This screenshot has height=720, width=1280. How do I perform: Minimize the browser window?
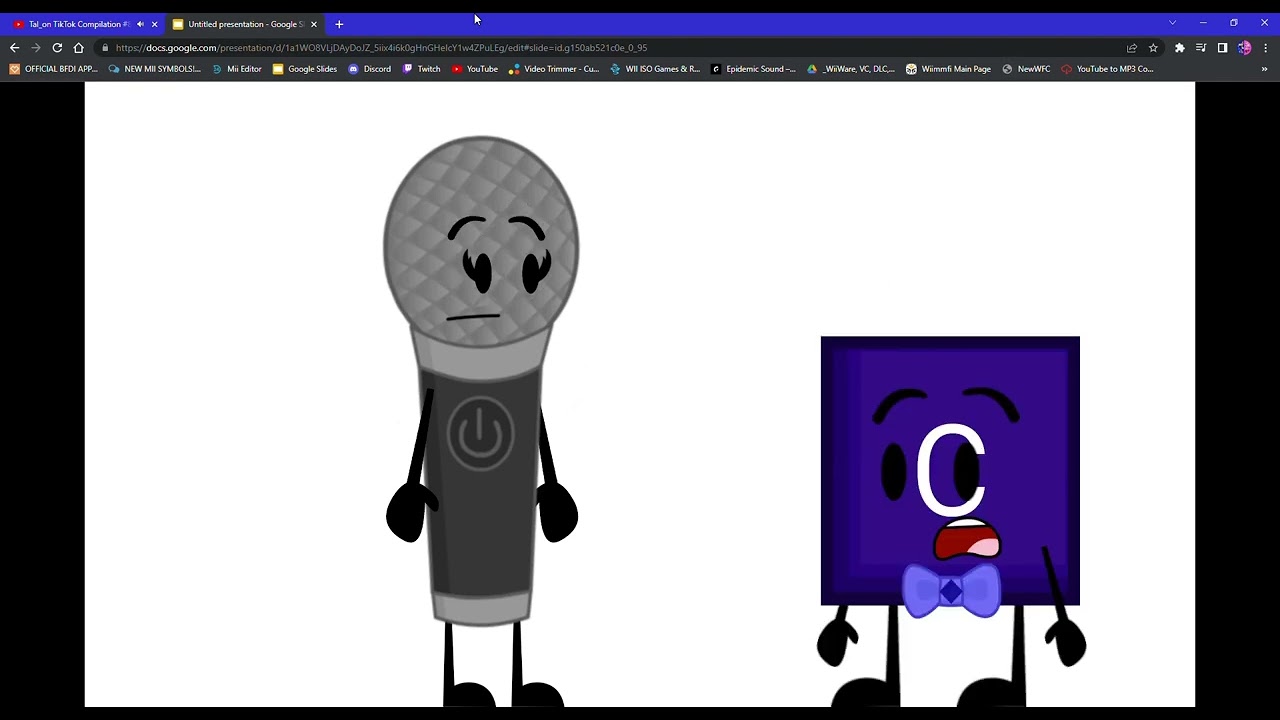click(x=1203, y=22)
